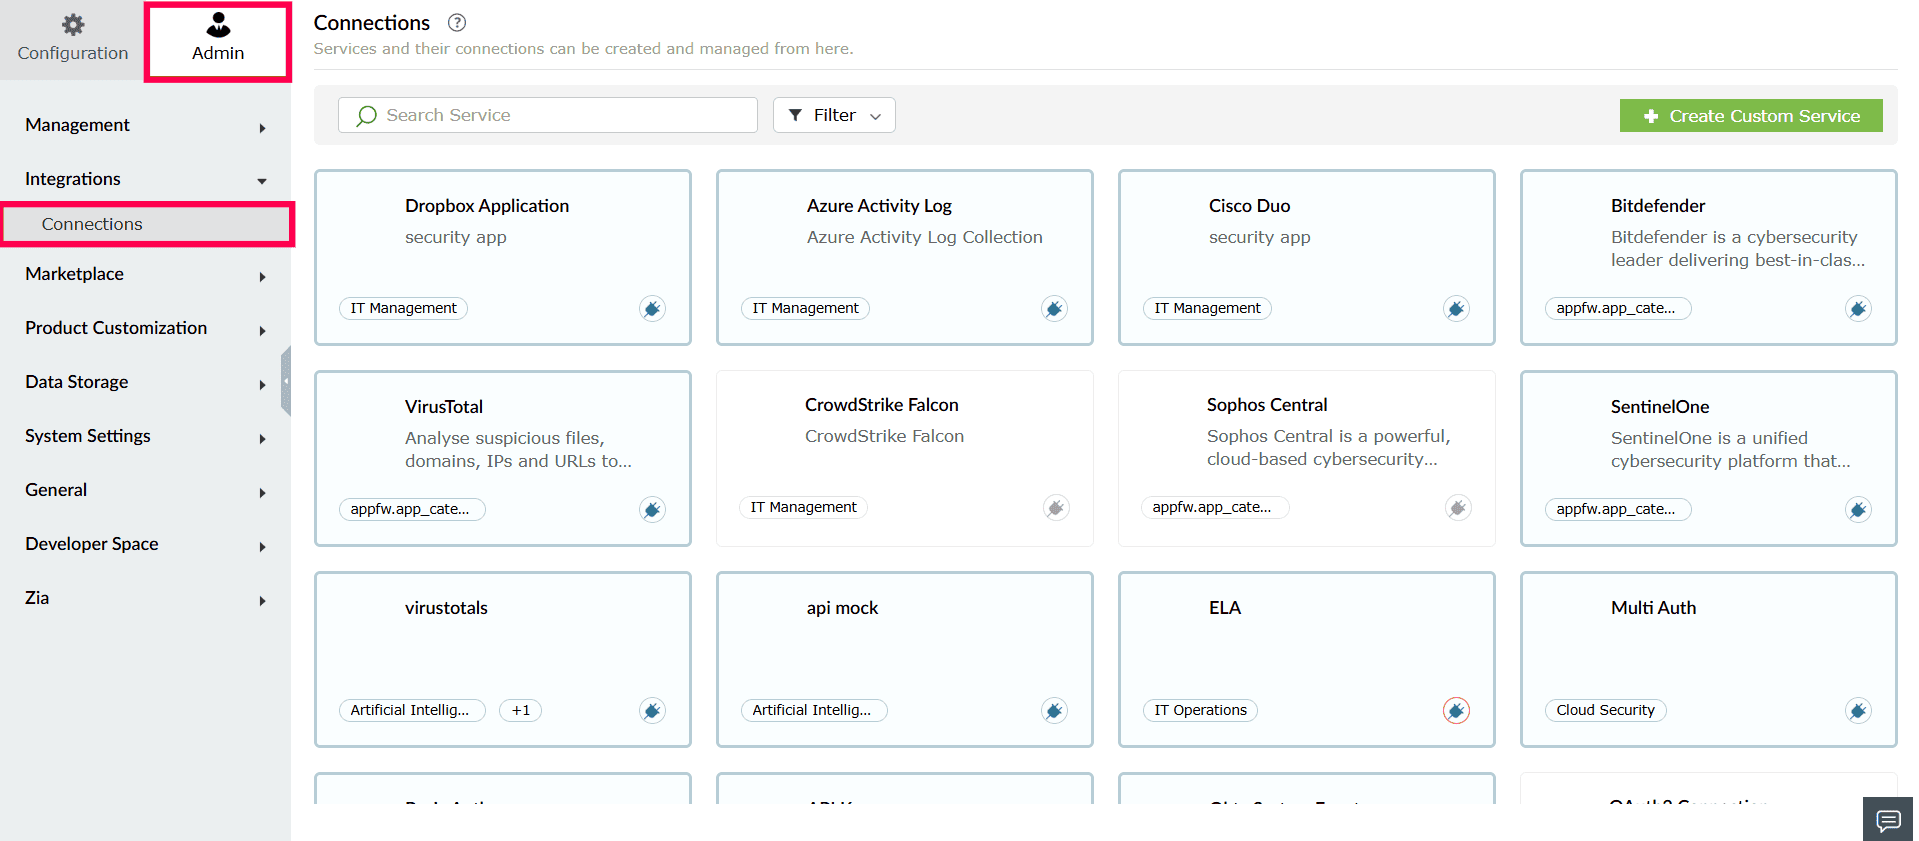
Task: Click plug icon on Dropbox Application card
Action: click(x=652, y=309)
